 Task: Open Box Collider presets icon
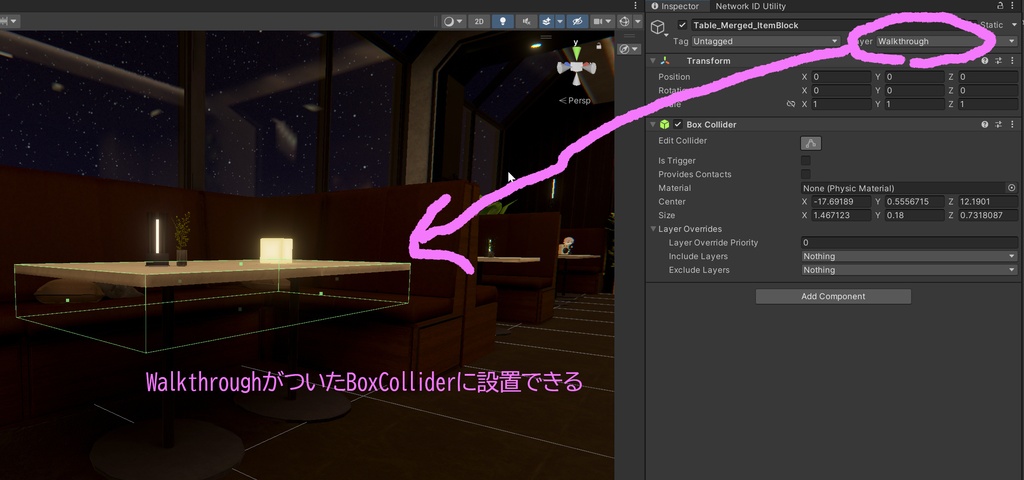pyautogui.click(x=999, y=124)
